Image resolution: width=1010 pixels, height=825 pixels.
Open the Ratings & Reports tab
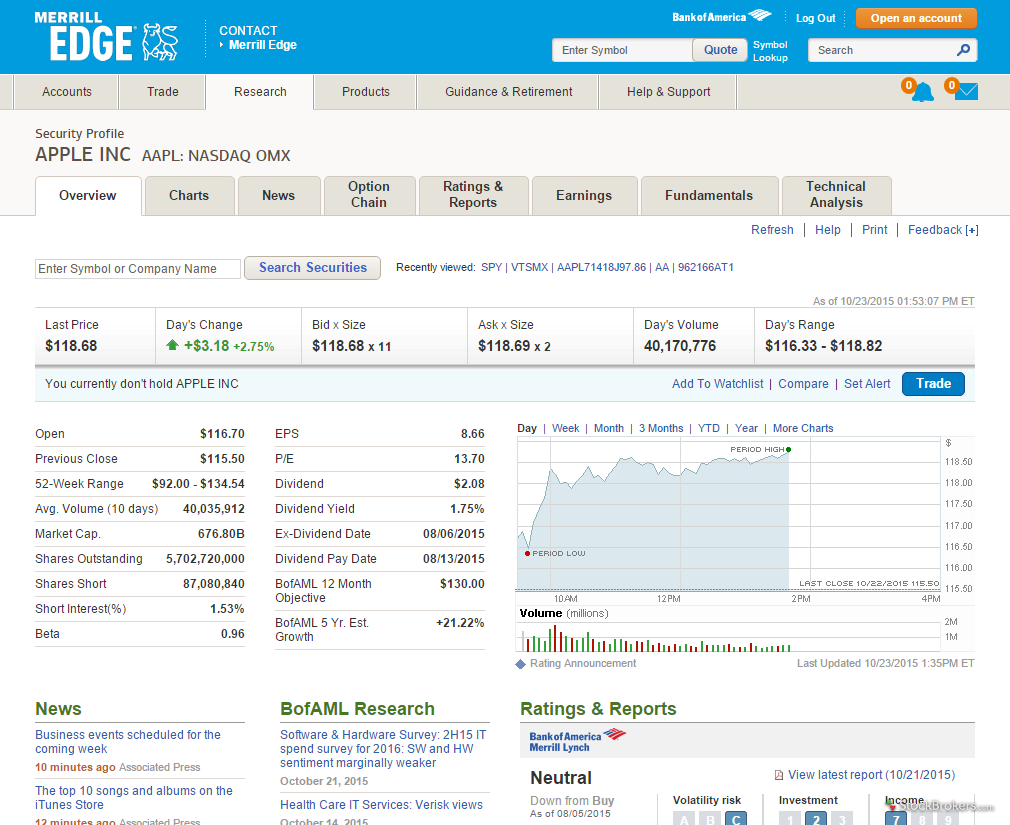[473, 194]
